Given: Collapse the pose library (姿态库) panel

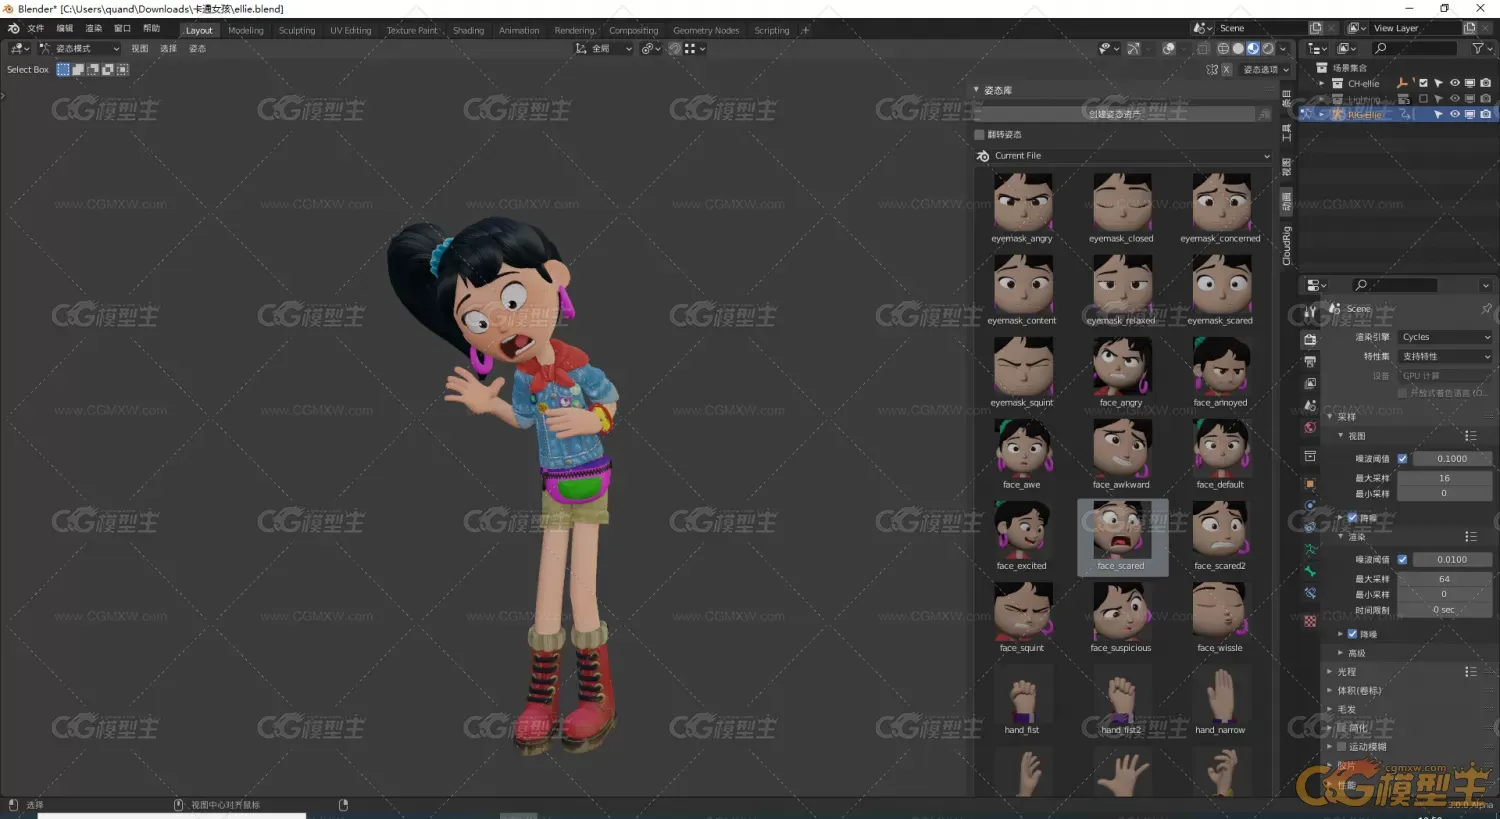Looking at the screenshot, I should (977, 90).
